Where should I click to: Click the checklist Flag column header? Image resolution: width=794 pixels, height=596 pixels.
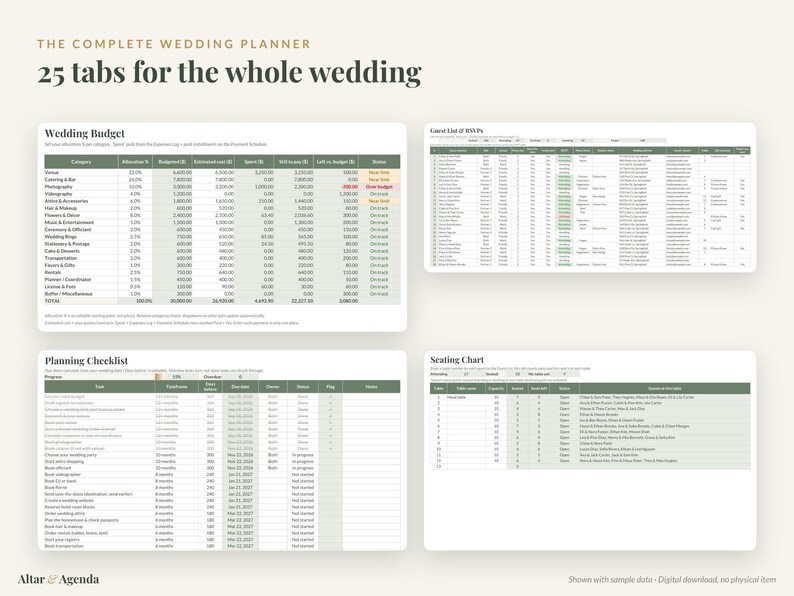(x=331, y=387)
